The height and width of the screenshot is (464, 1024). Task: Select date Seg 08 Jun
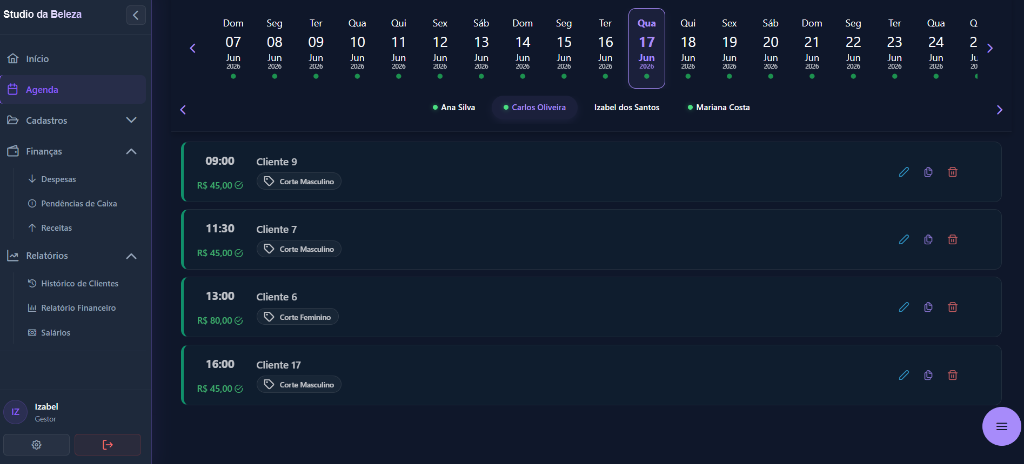[x=274, y=48]
